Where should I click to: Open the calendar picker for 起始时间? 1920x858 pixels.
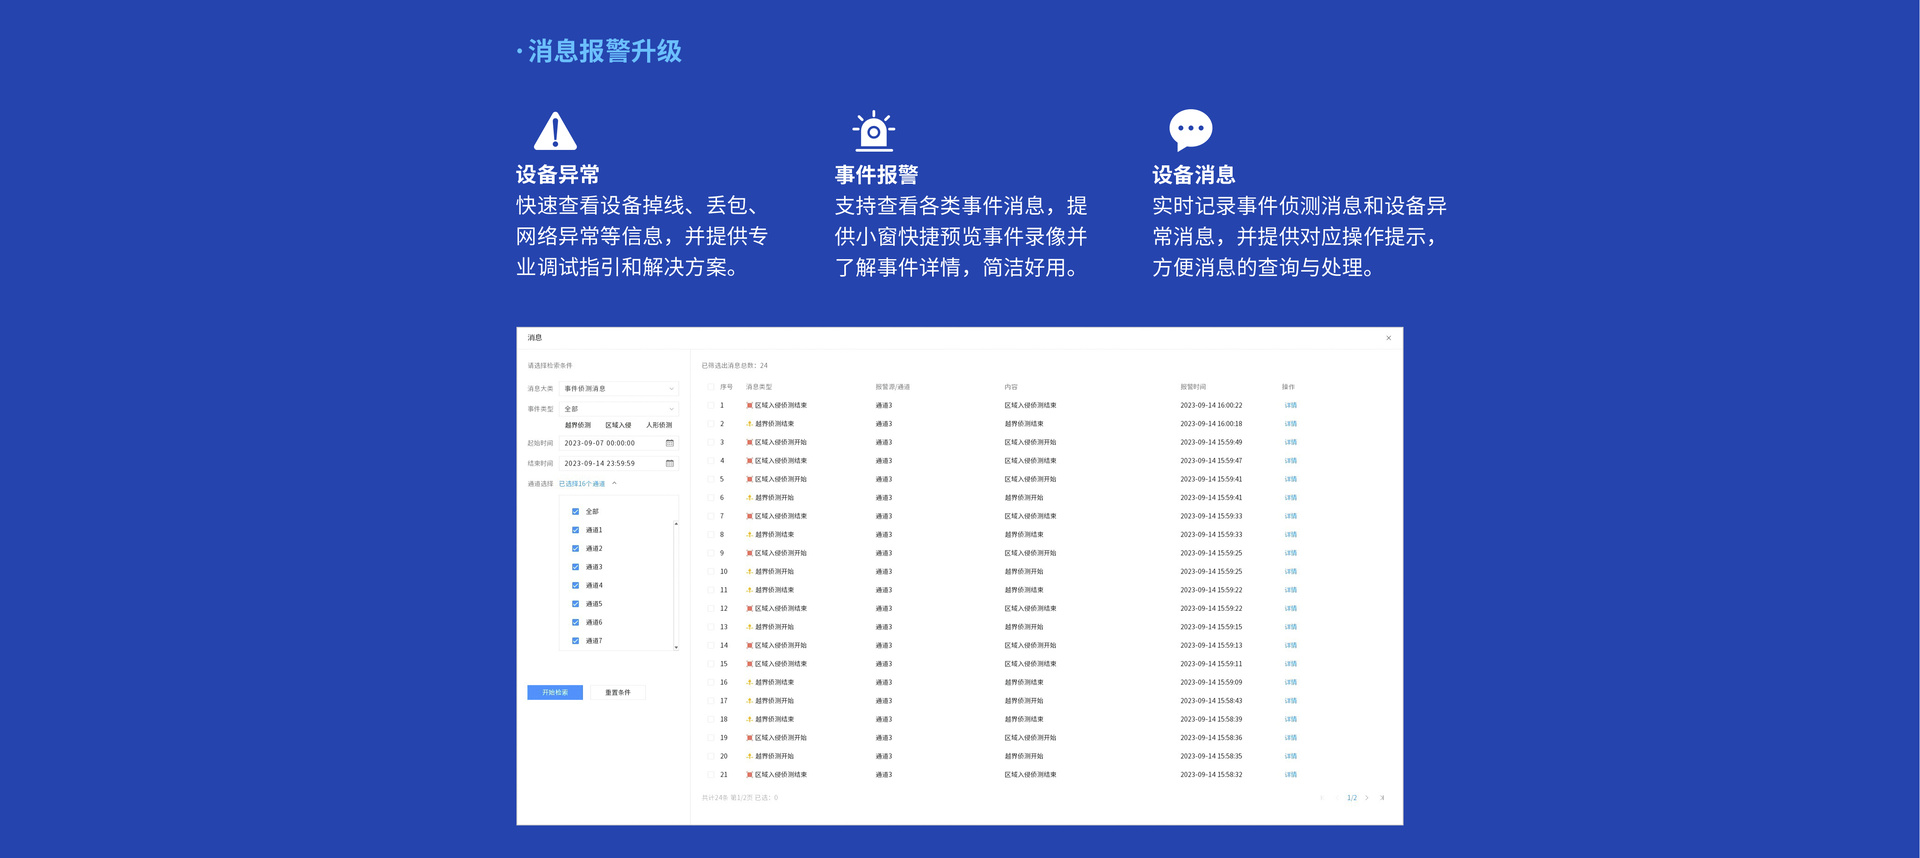click(670, 443)
